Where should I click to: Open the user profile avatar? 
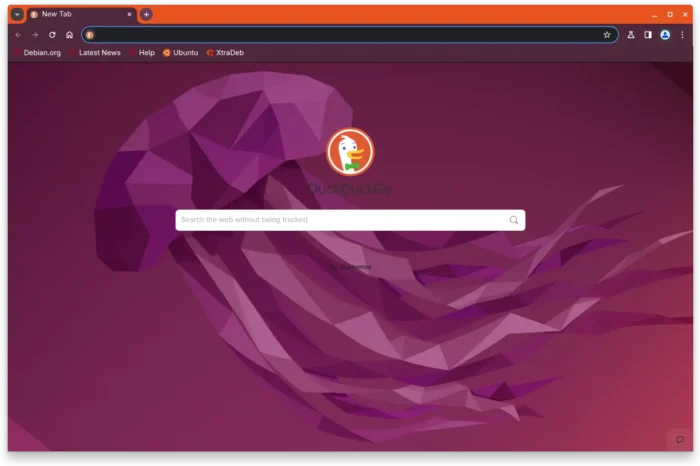tap(665, 35)
